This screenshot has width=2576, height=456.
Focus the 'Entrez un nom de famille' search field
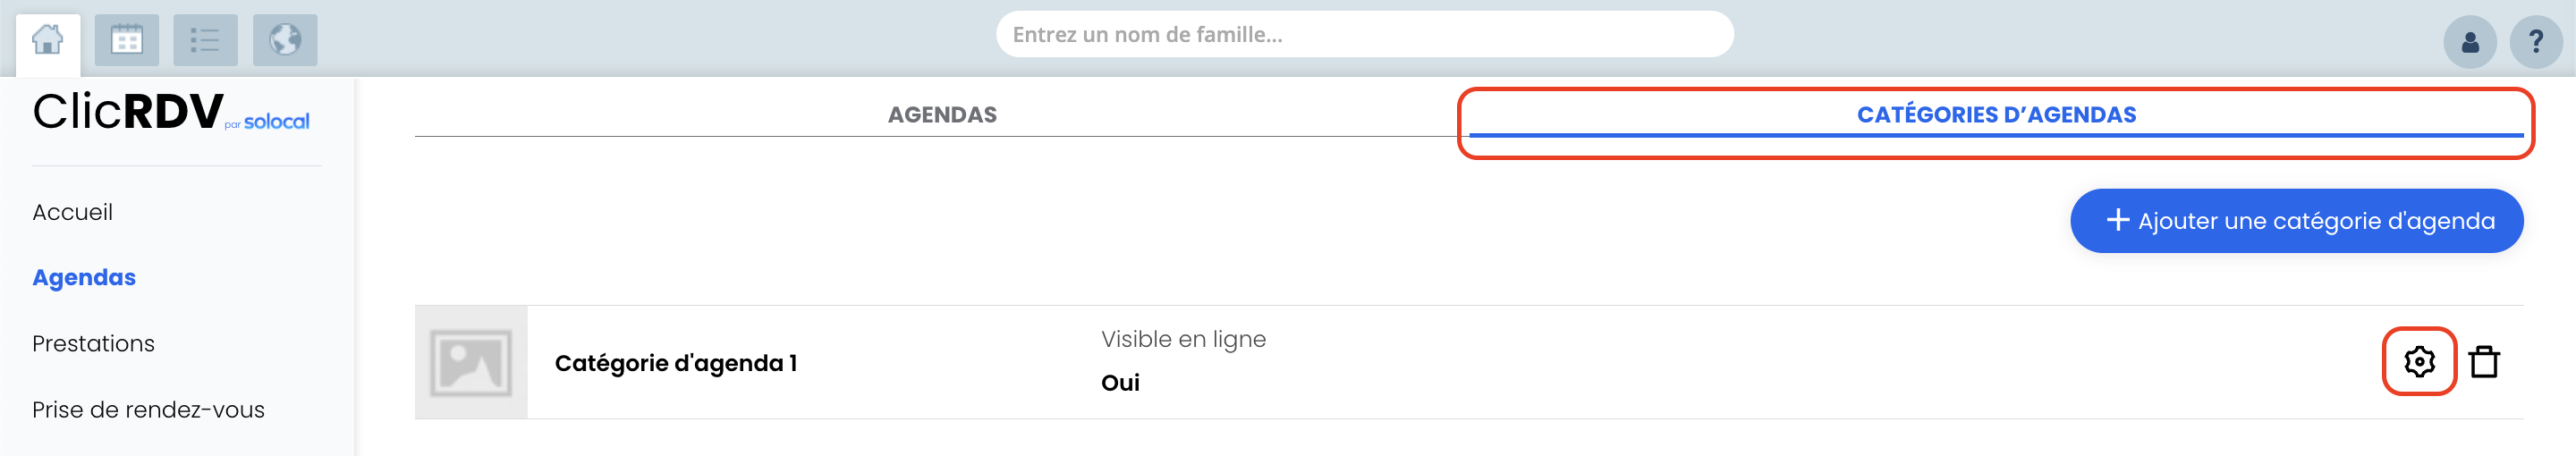pyautogui.click(x=1364, y=35)
